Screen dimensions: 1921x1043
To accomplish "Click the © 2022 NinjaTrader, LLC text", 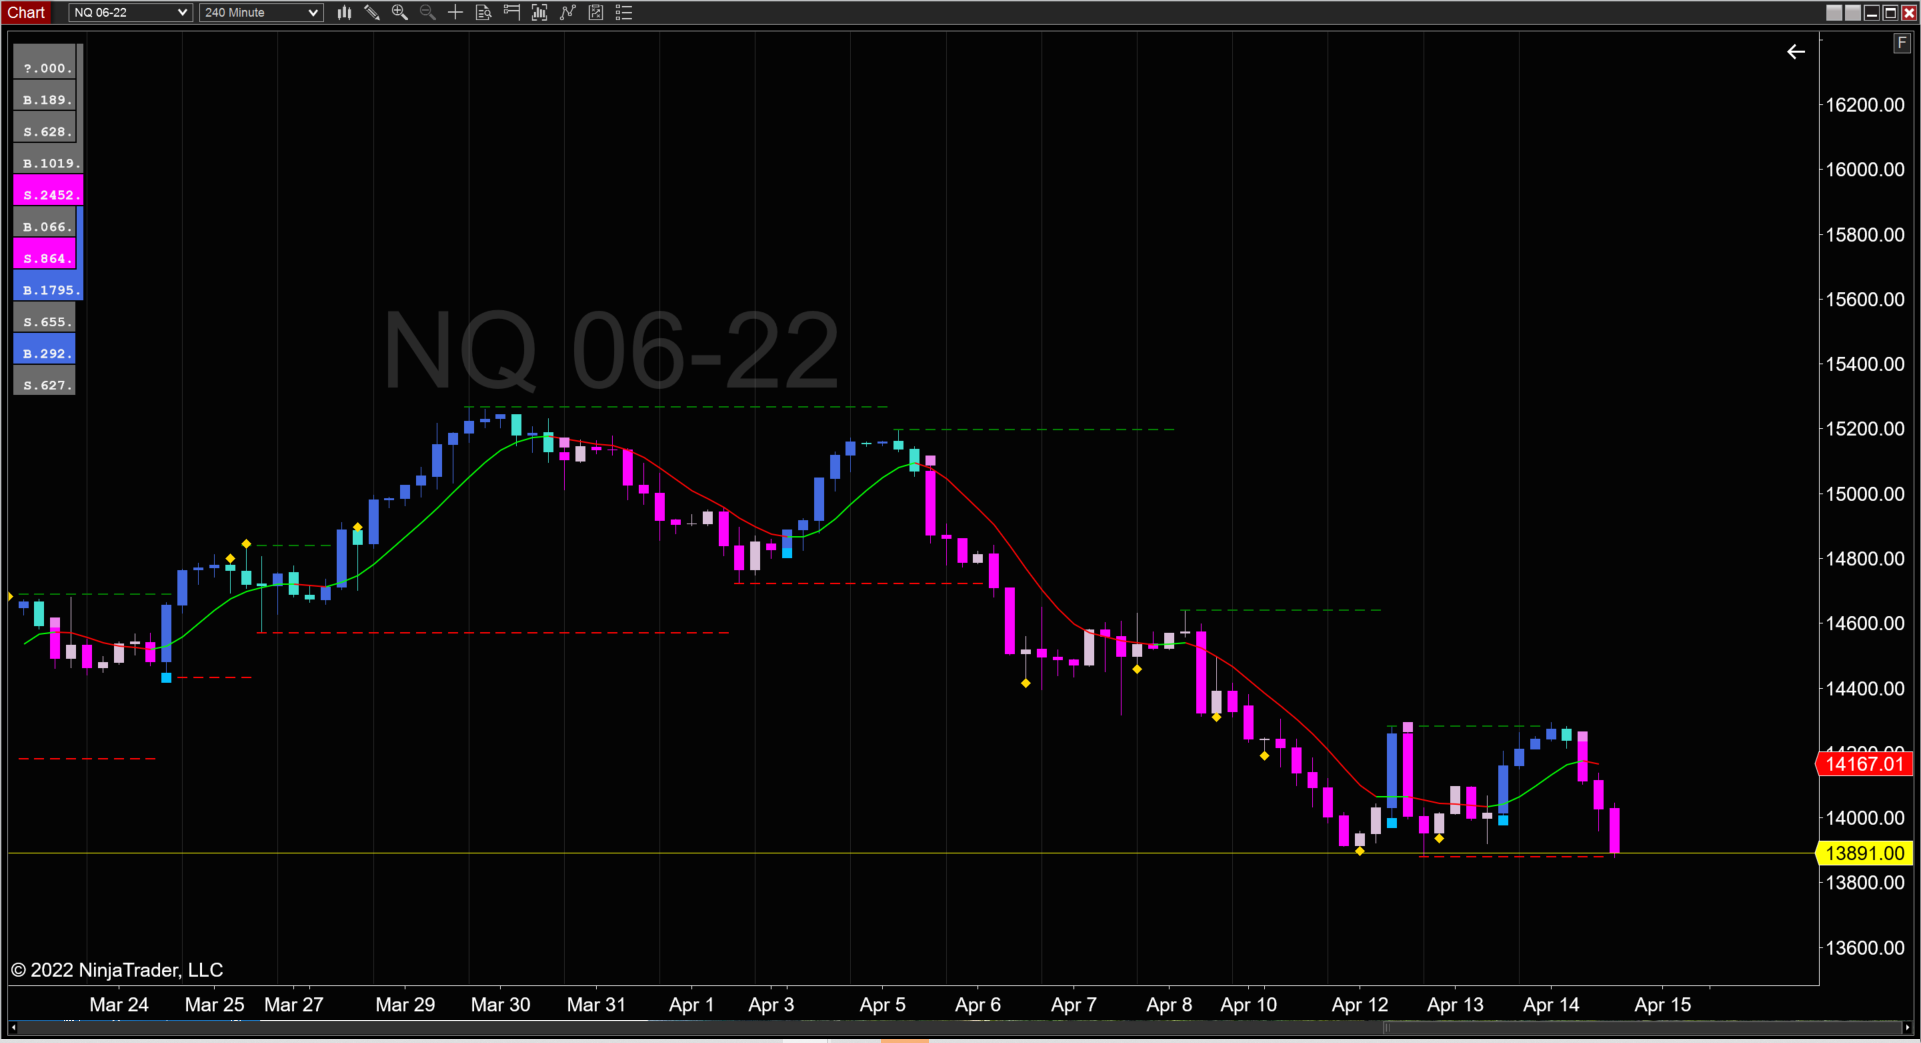I will point(117,970).
